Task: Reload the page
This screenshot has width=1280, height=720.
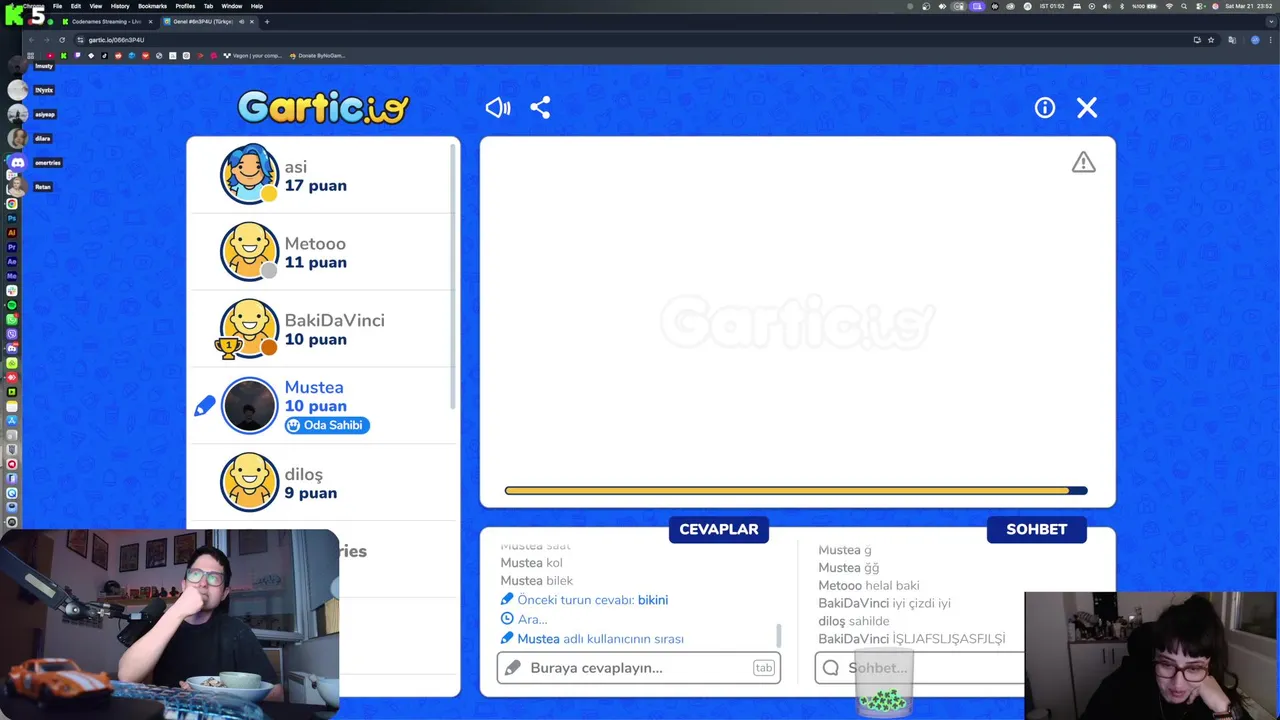Action: tap(62, 40)
